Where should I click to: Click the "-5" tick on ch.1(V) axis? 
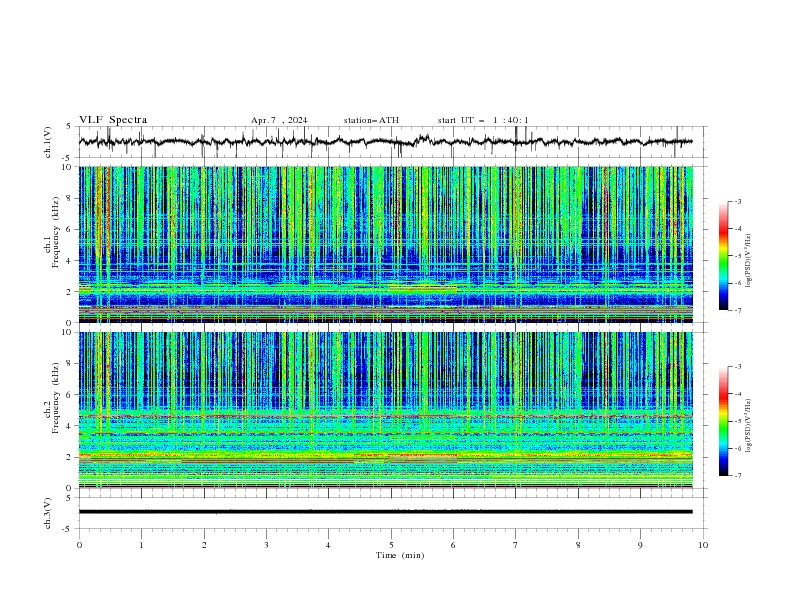point(68,158)
